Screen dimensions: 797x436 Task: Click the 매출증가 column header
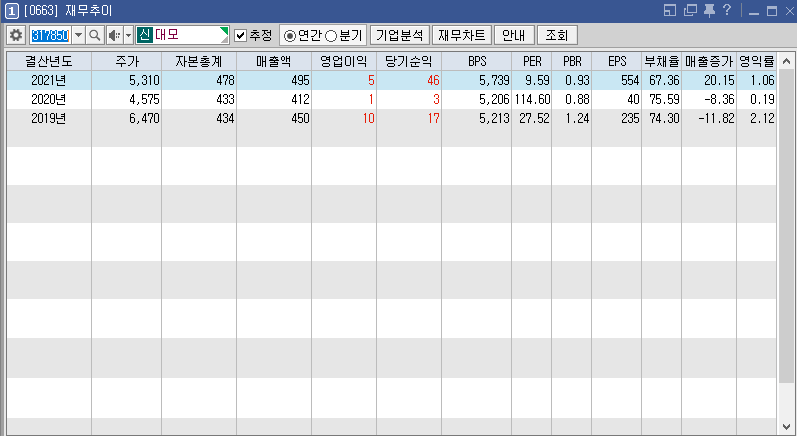coord(709,61)
